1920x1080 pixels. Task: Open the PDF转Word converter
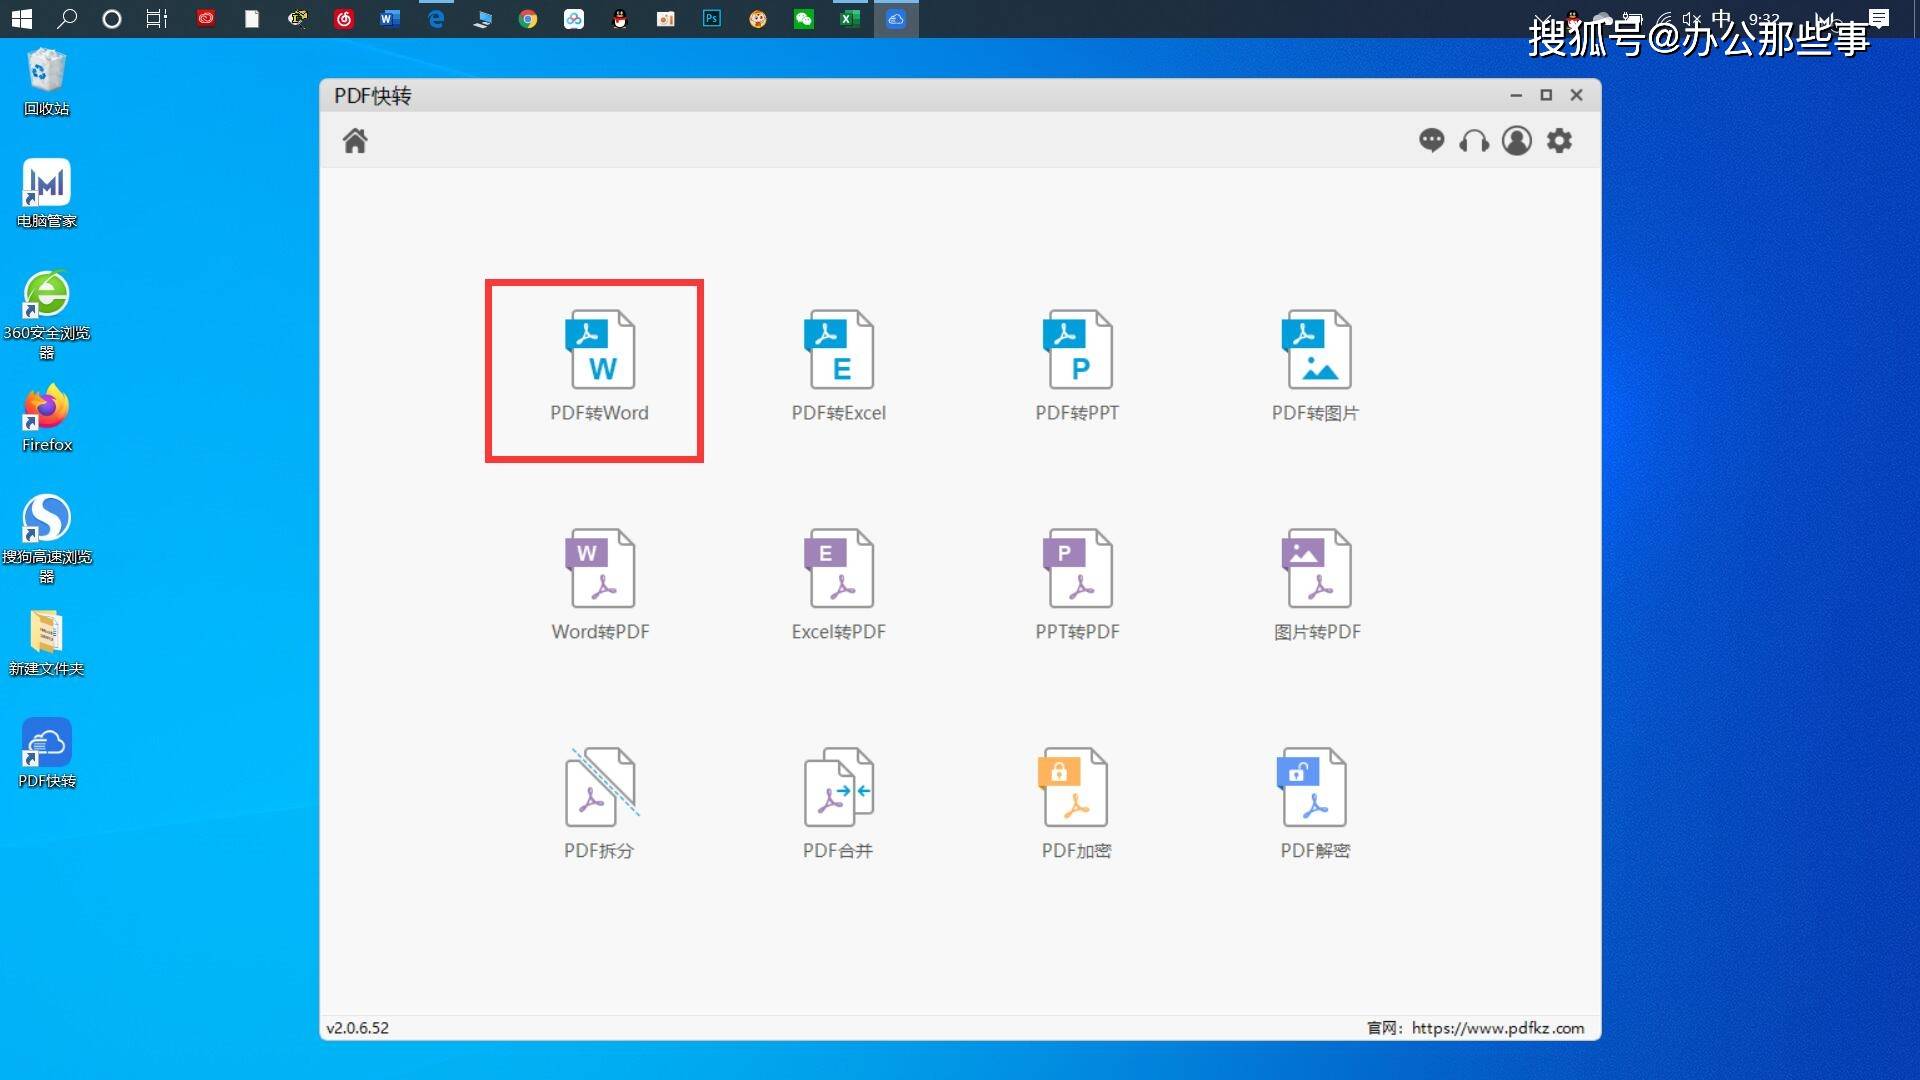599,367
